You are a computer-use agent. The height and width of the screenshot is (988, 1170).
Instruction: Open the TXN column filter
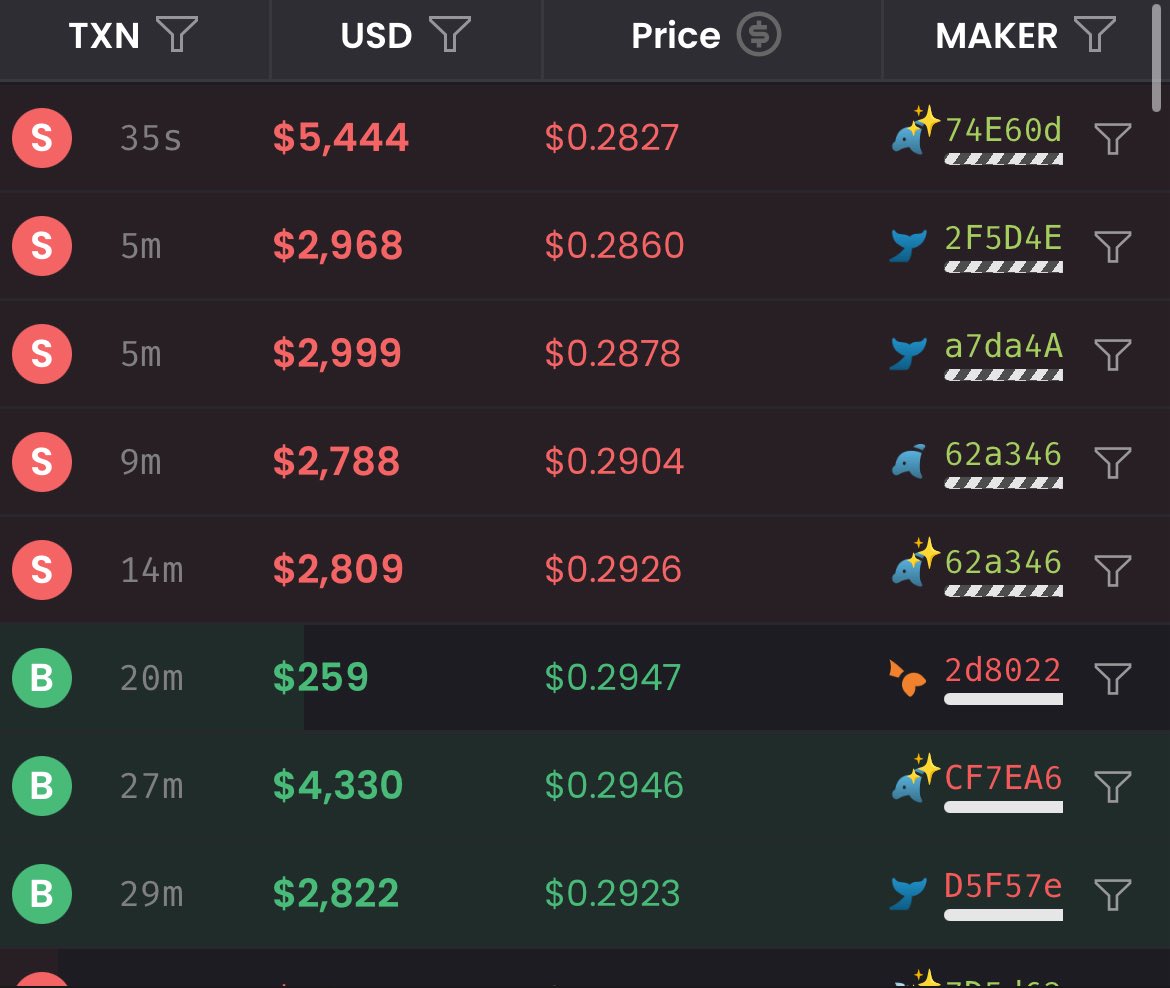click(x=177, y=34)
